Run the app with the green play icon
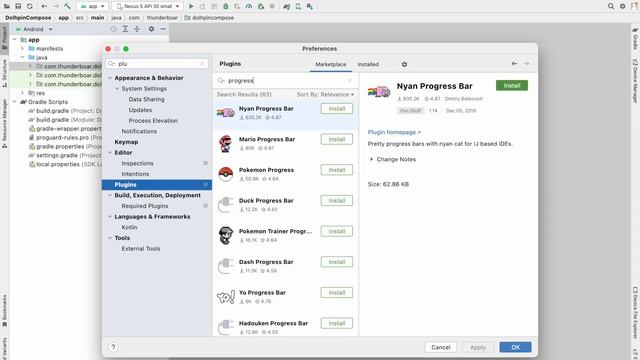Image resolution: width=640 pixels, height=360 pixels. pyautogui.click(x=191, y=6)
